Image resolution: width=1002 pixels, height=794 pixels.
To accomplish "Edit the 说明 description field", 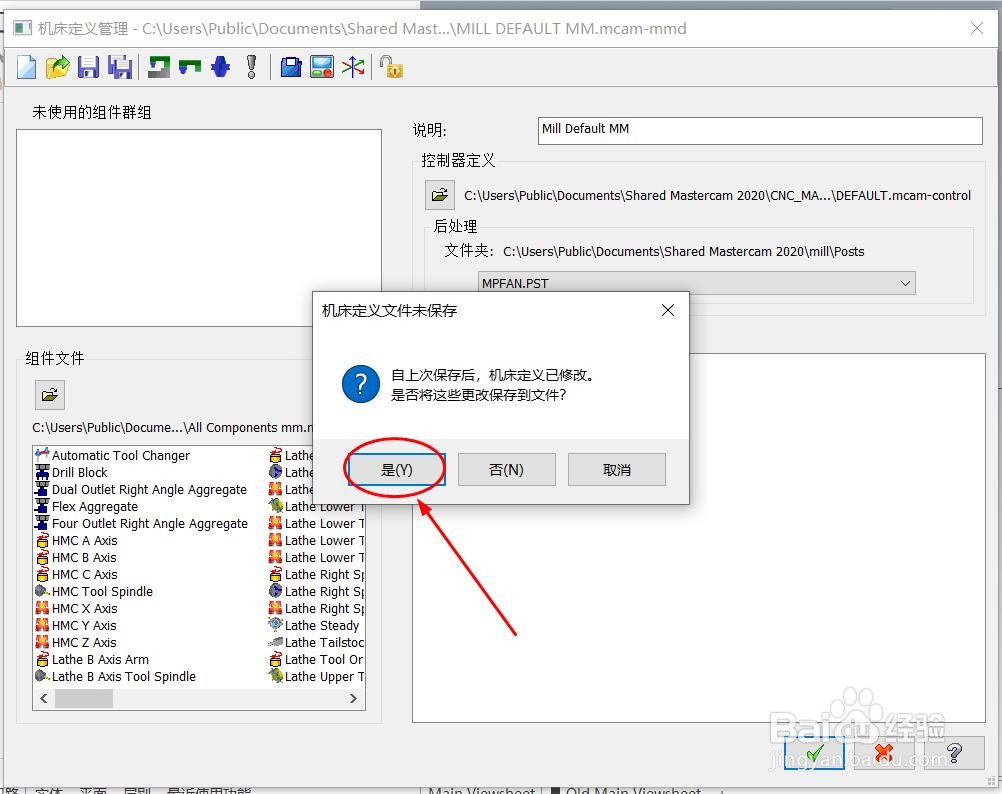I will pyautogui.click(x=760, y=130).
